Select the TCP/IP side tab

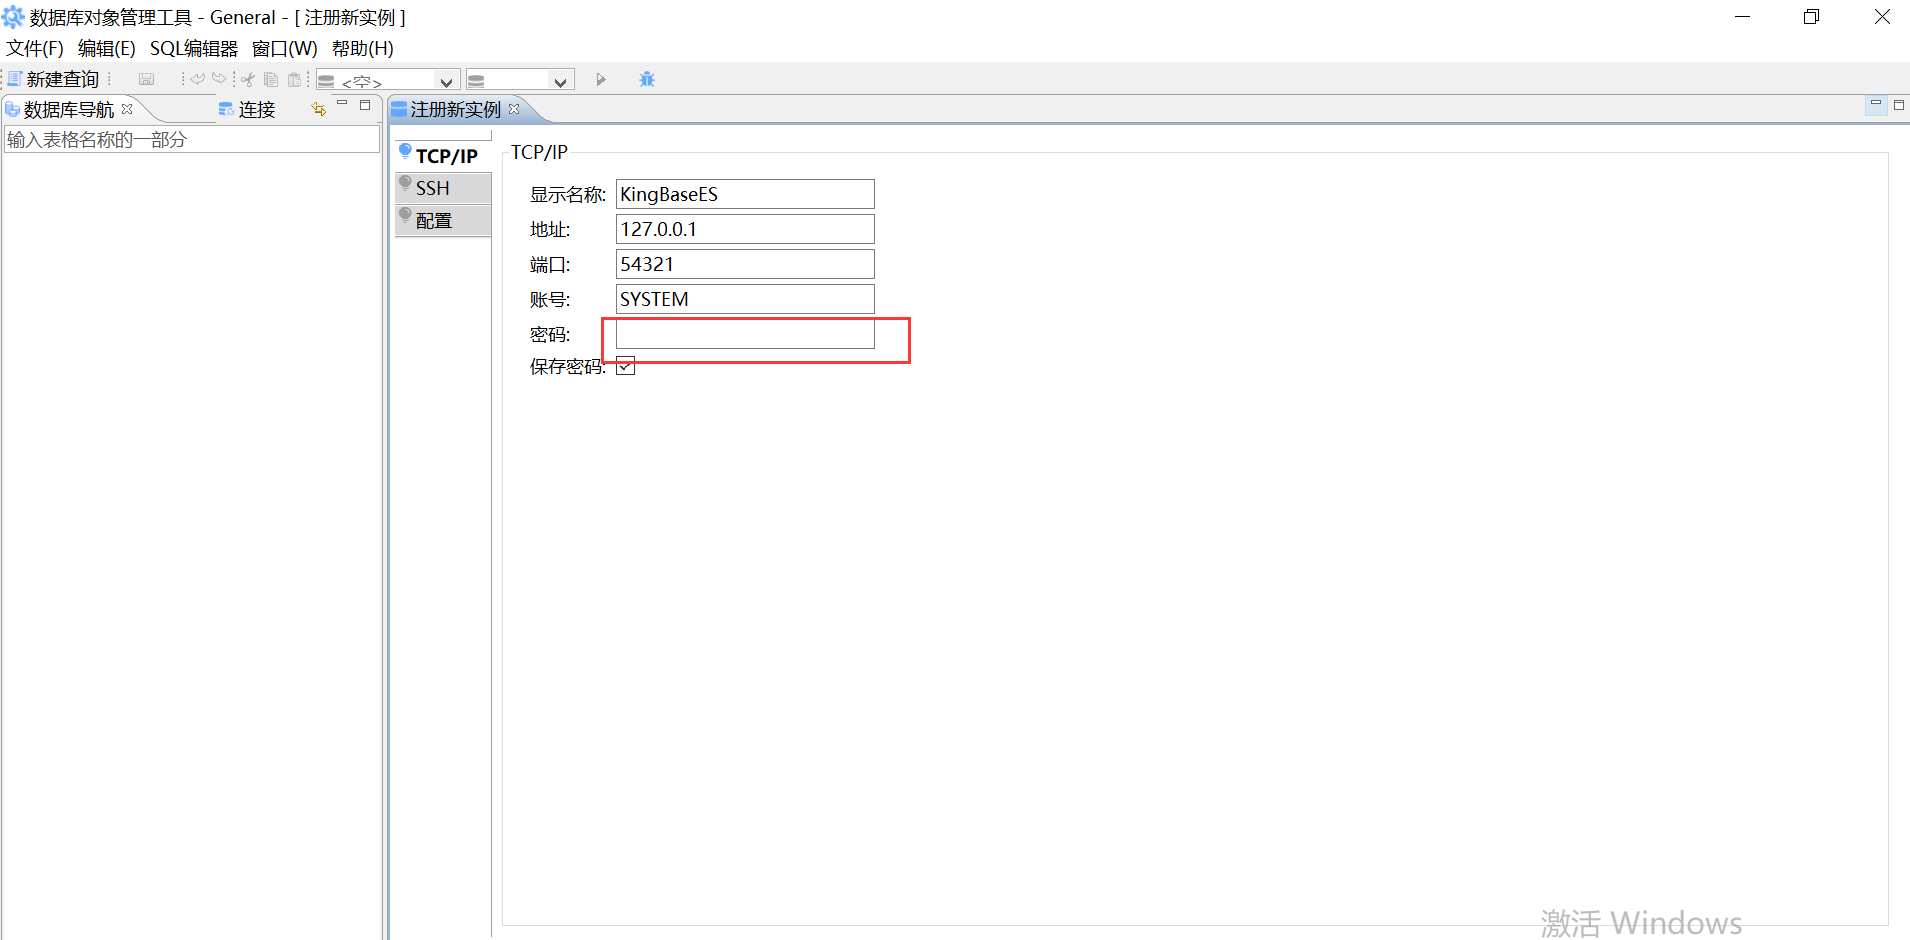point(442,155)
